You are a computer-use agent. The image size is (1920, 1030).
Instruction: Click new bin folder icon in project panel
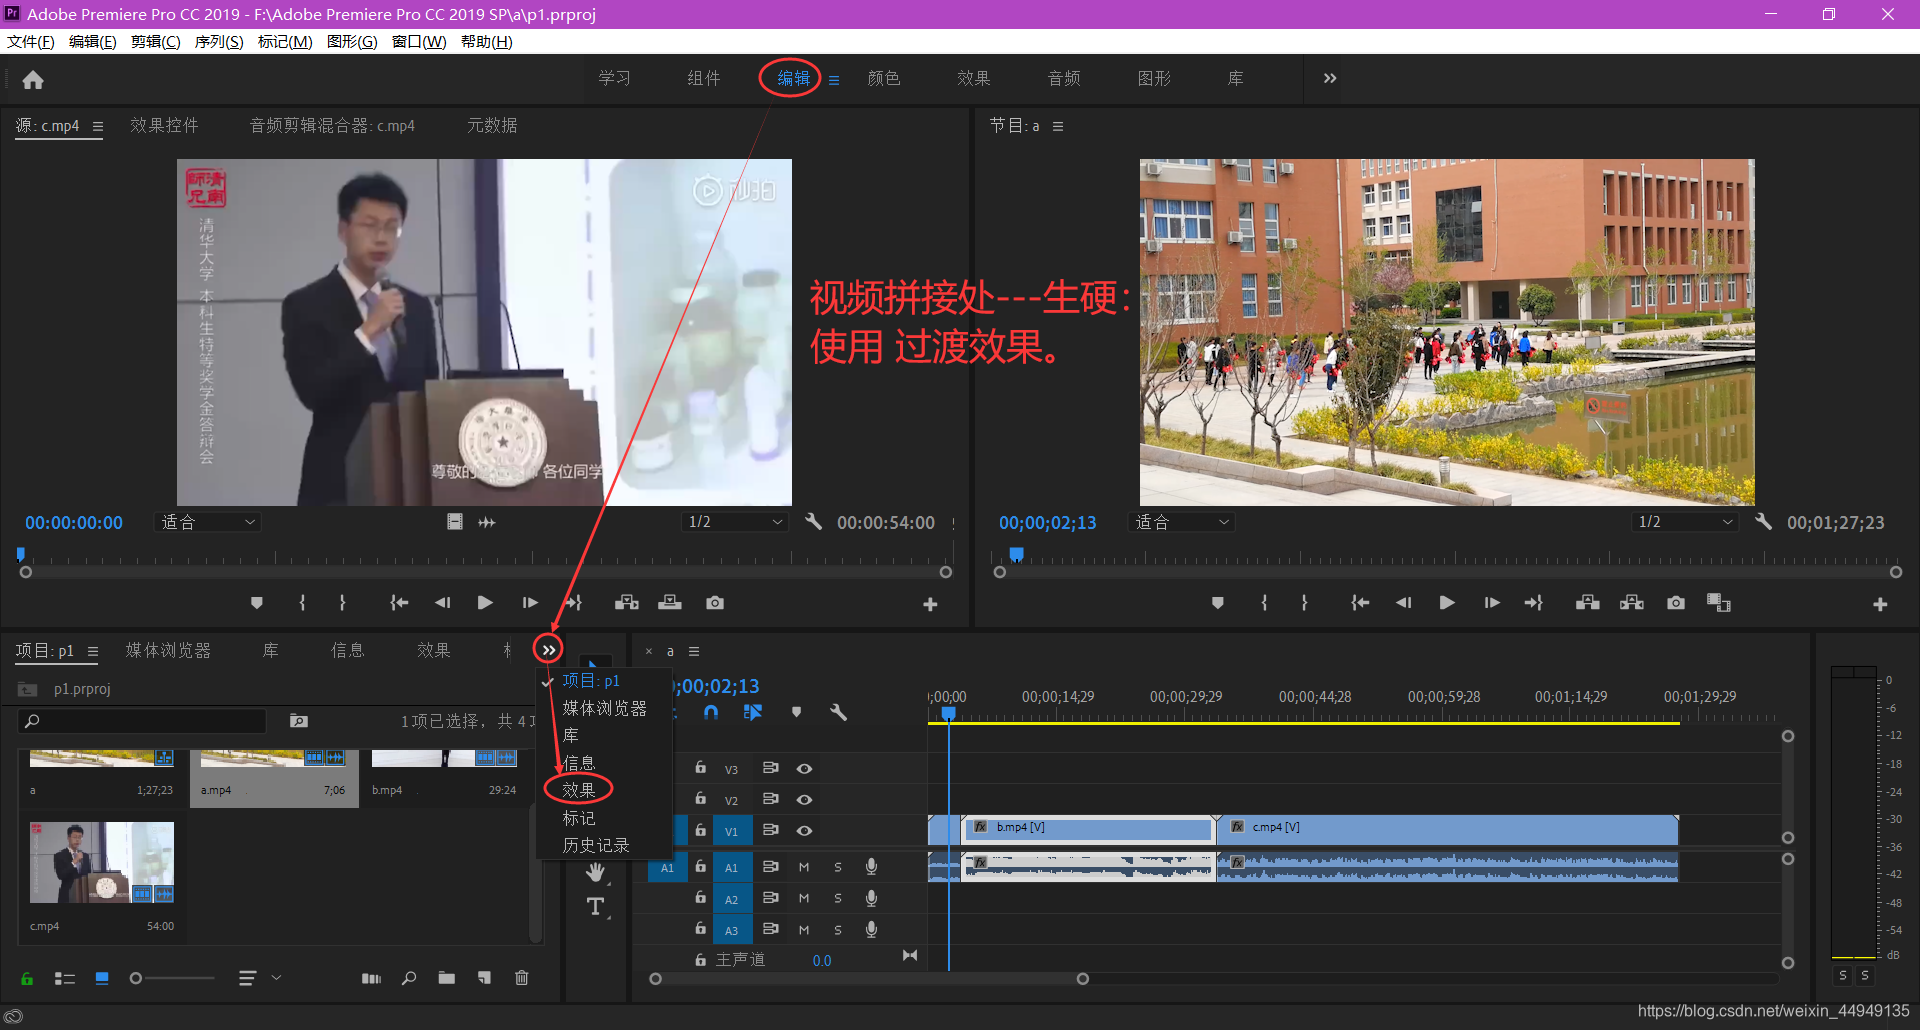pyautogui.click(x=447, y=978)
